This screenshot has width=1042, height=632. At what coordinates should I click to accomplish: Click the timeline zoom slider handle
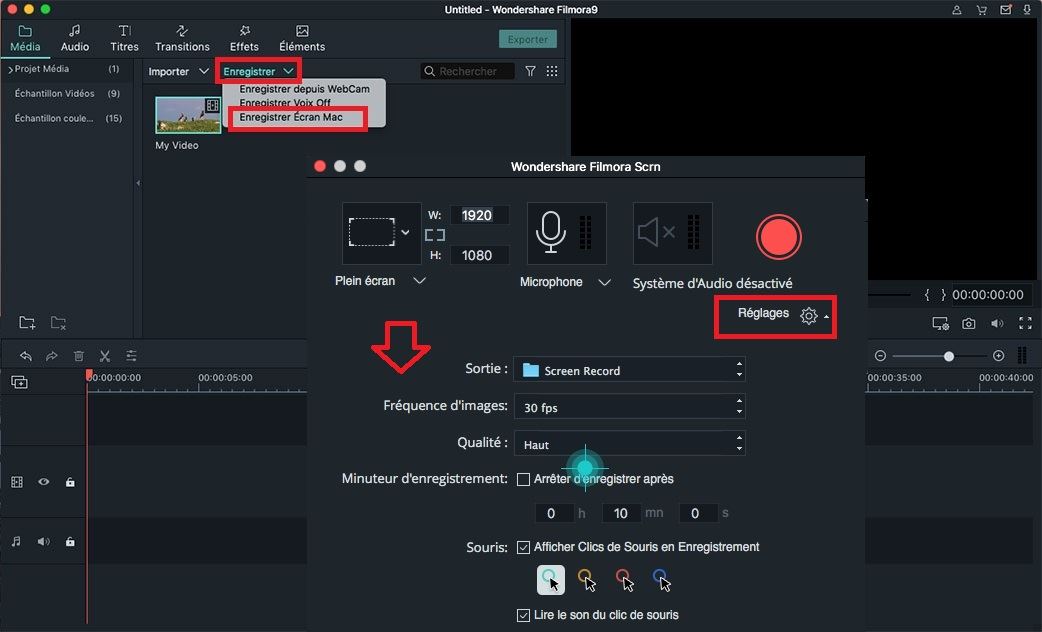(949, 356)
